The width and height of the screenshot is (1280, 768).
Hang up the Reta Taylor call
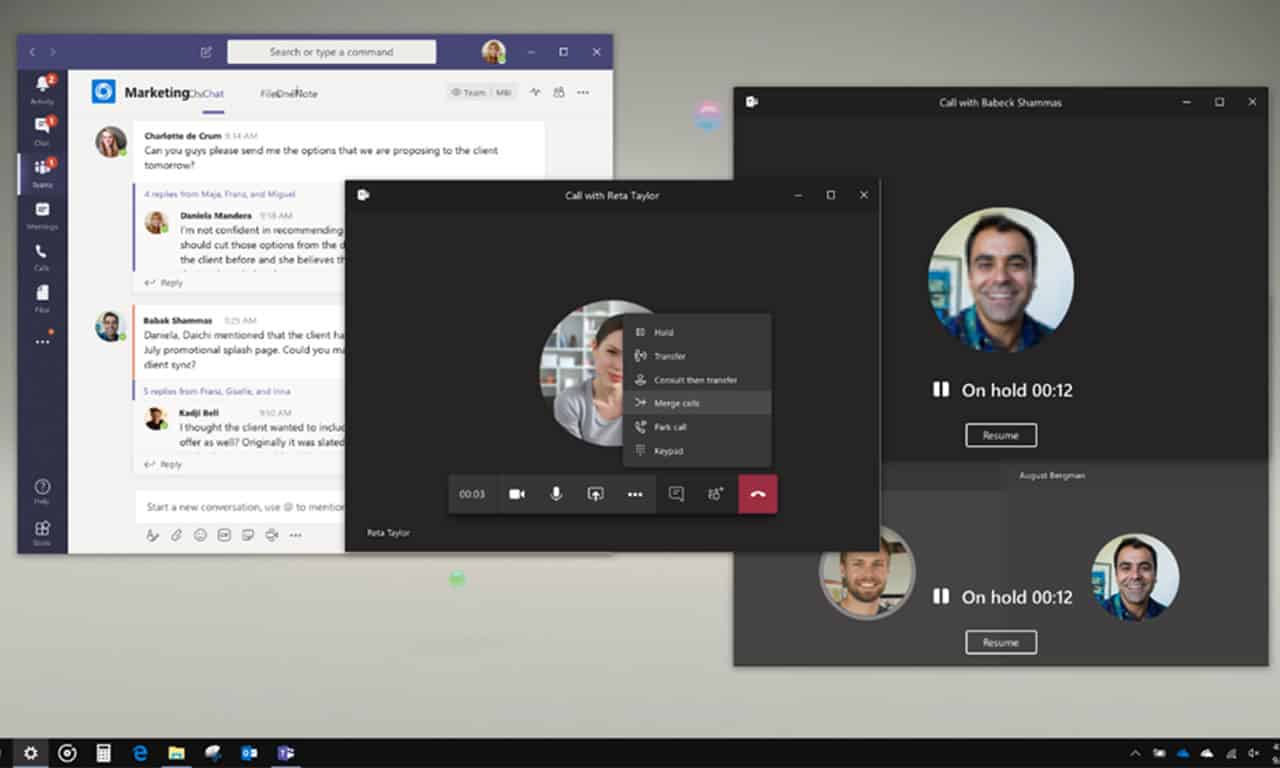pos(758,494)
